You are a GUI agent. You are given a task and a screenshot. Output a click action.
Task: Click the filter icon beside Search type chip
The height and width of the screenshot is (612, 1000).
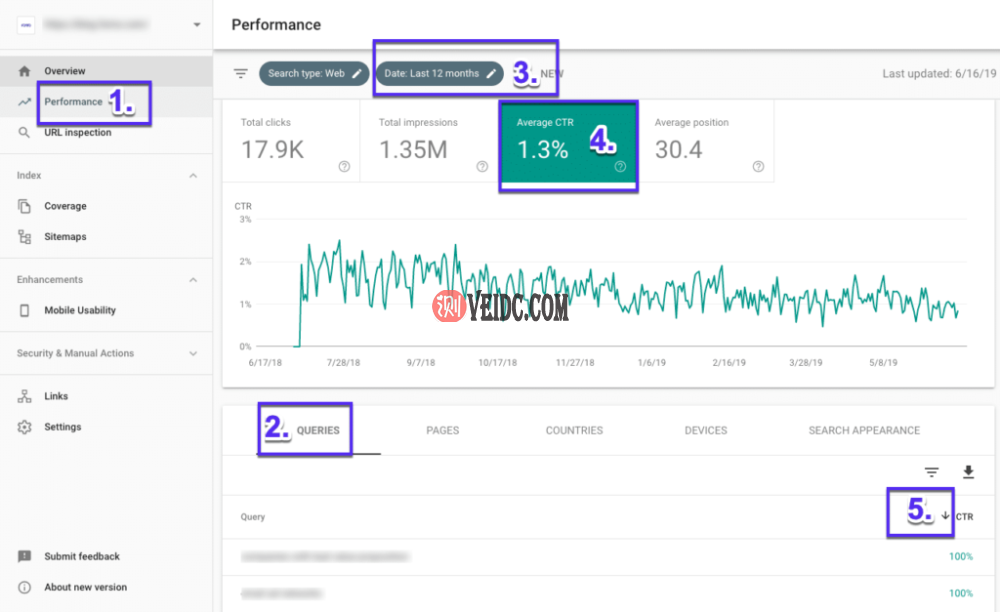pyautogui.click(x=240, y=73)
